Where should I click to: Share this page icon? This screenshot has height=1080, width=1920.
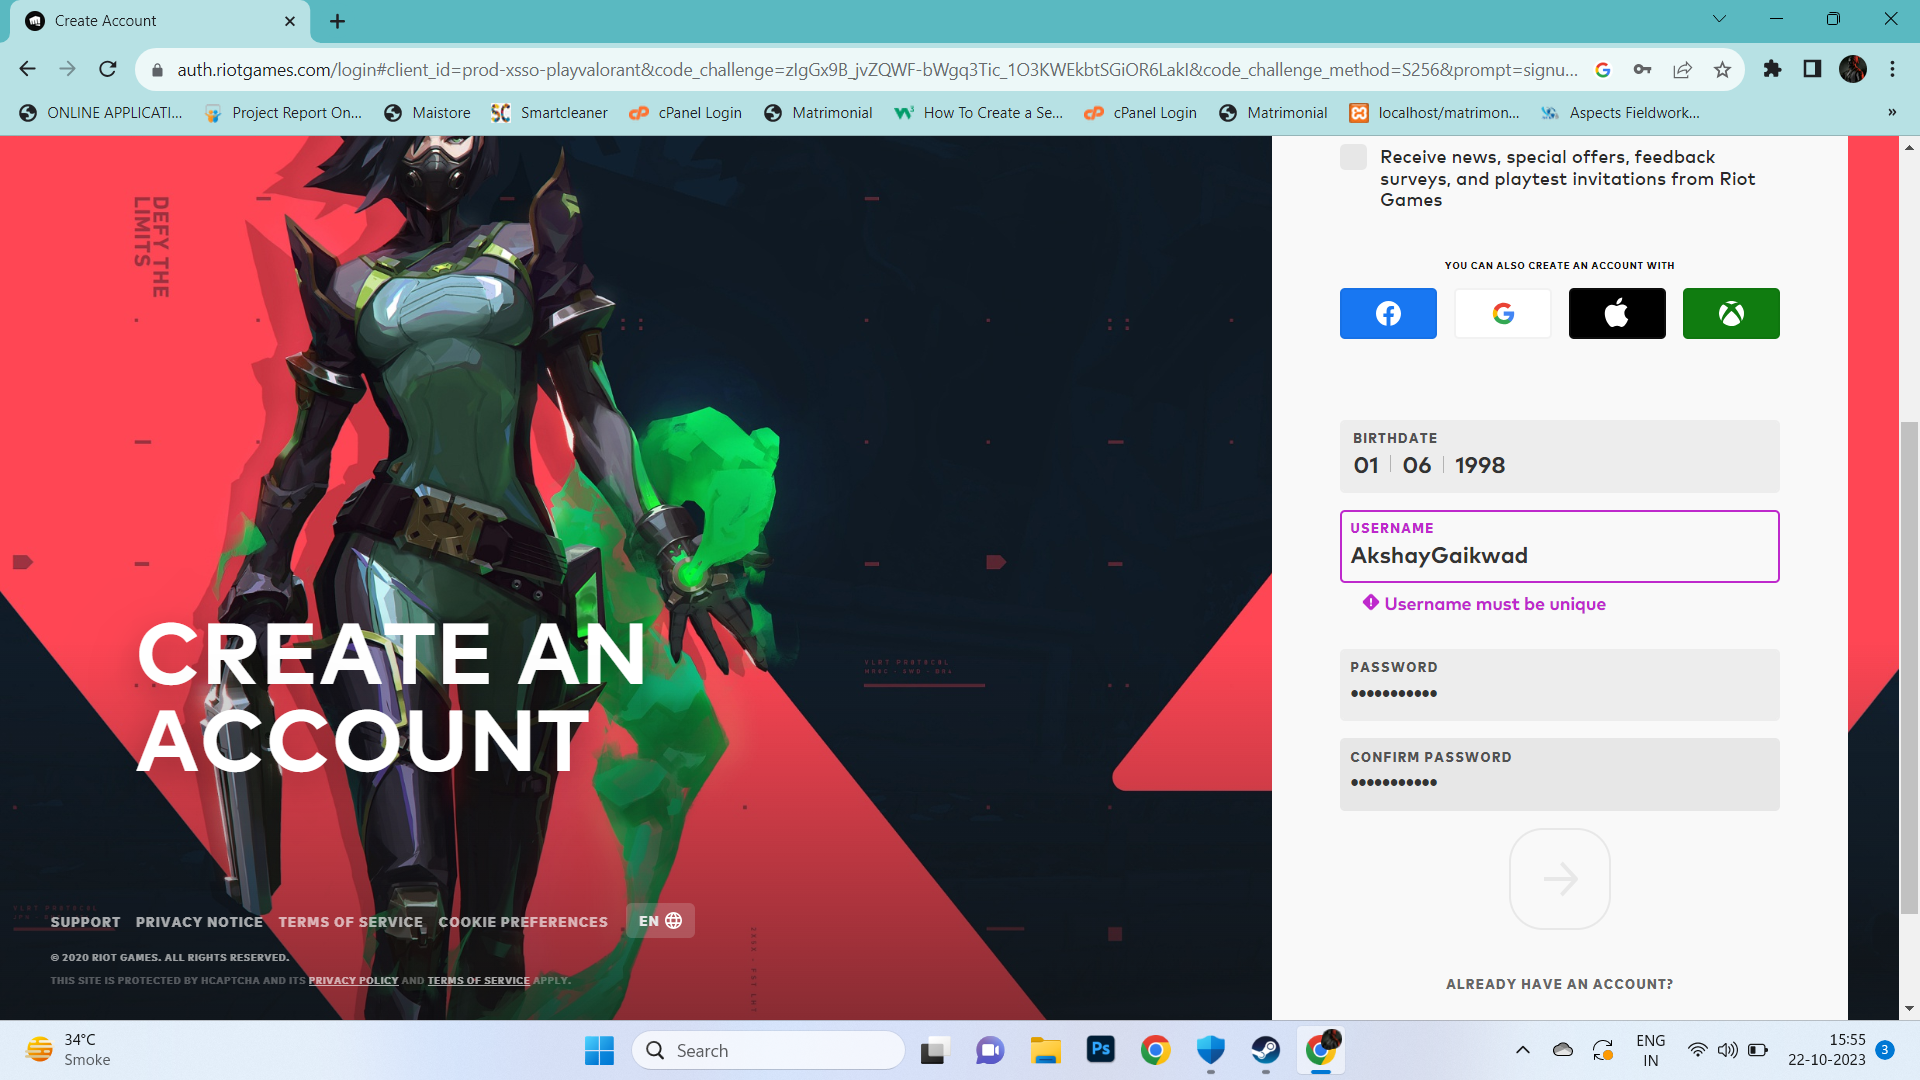coord(1682,69)
